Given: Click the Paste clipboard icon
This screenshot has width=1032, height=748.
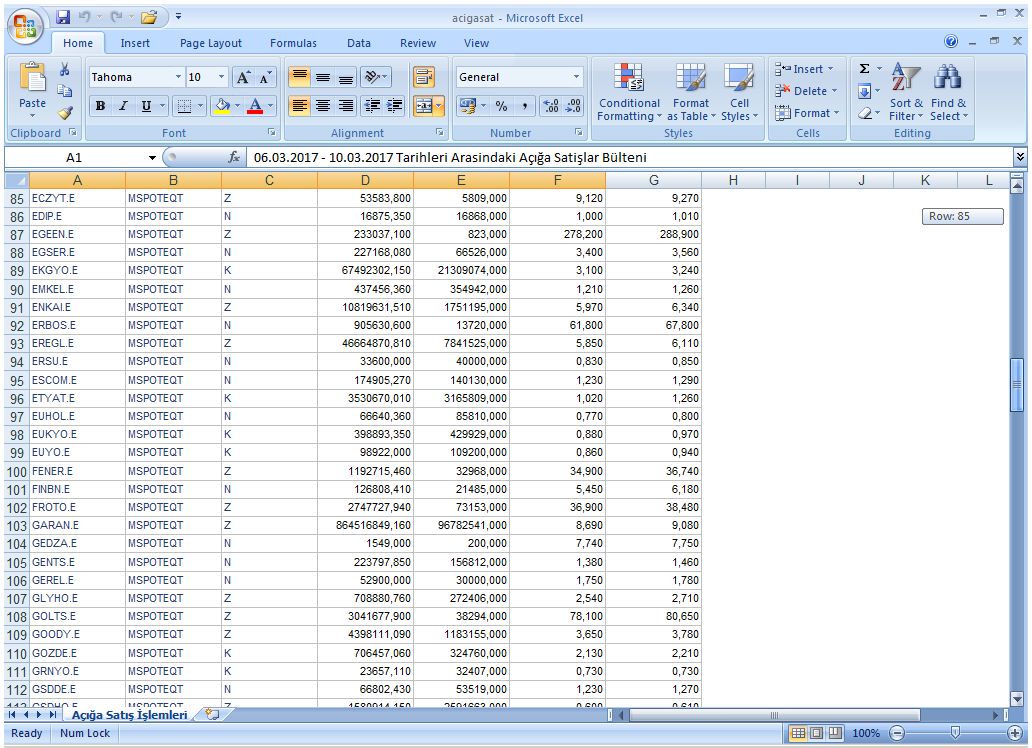Looking at the screenshot, I should point(32,78).
